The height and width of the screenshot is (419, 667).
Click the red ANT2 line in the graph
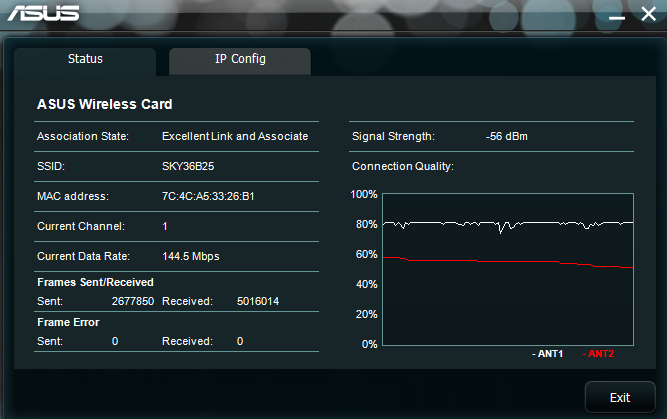tap(510, 261)
